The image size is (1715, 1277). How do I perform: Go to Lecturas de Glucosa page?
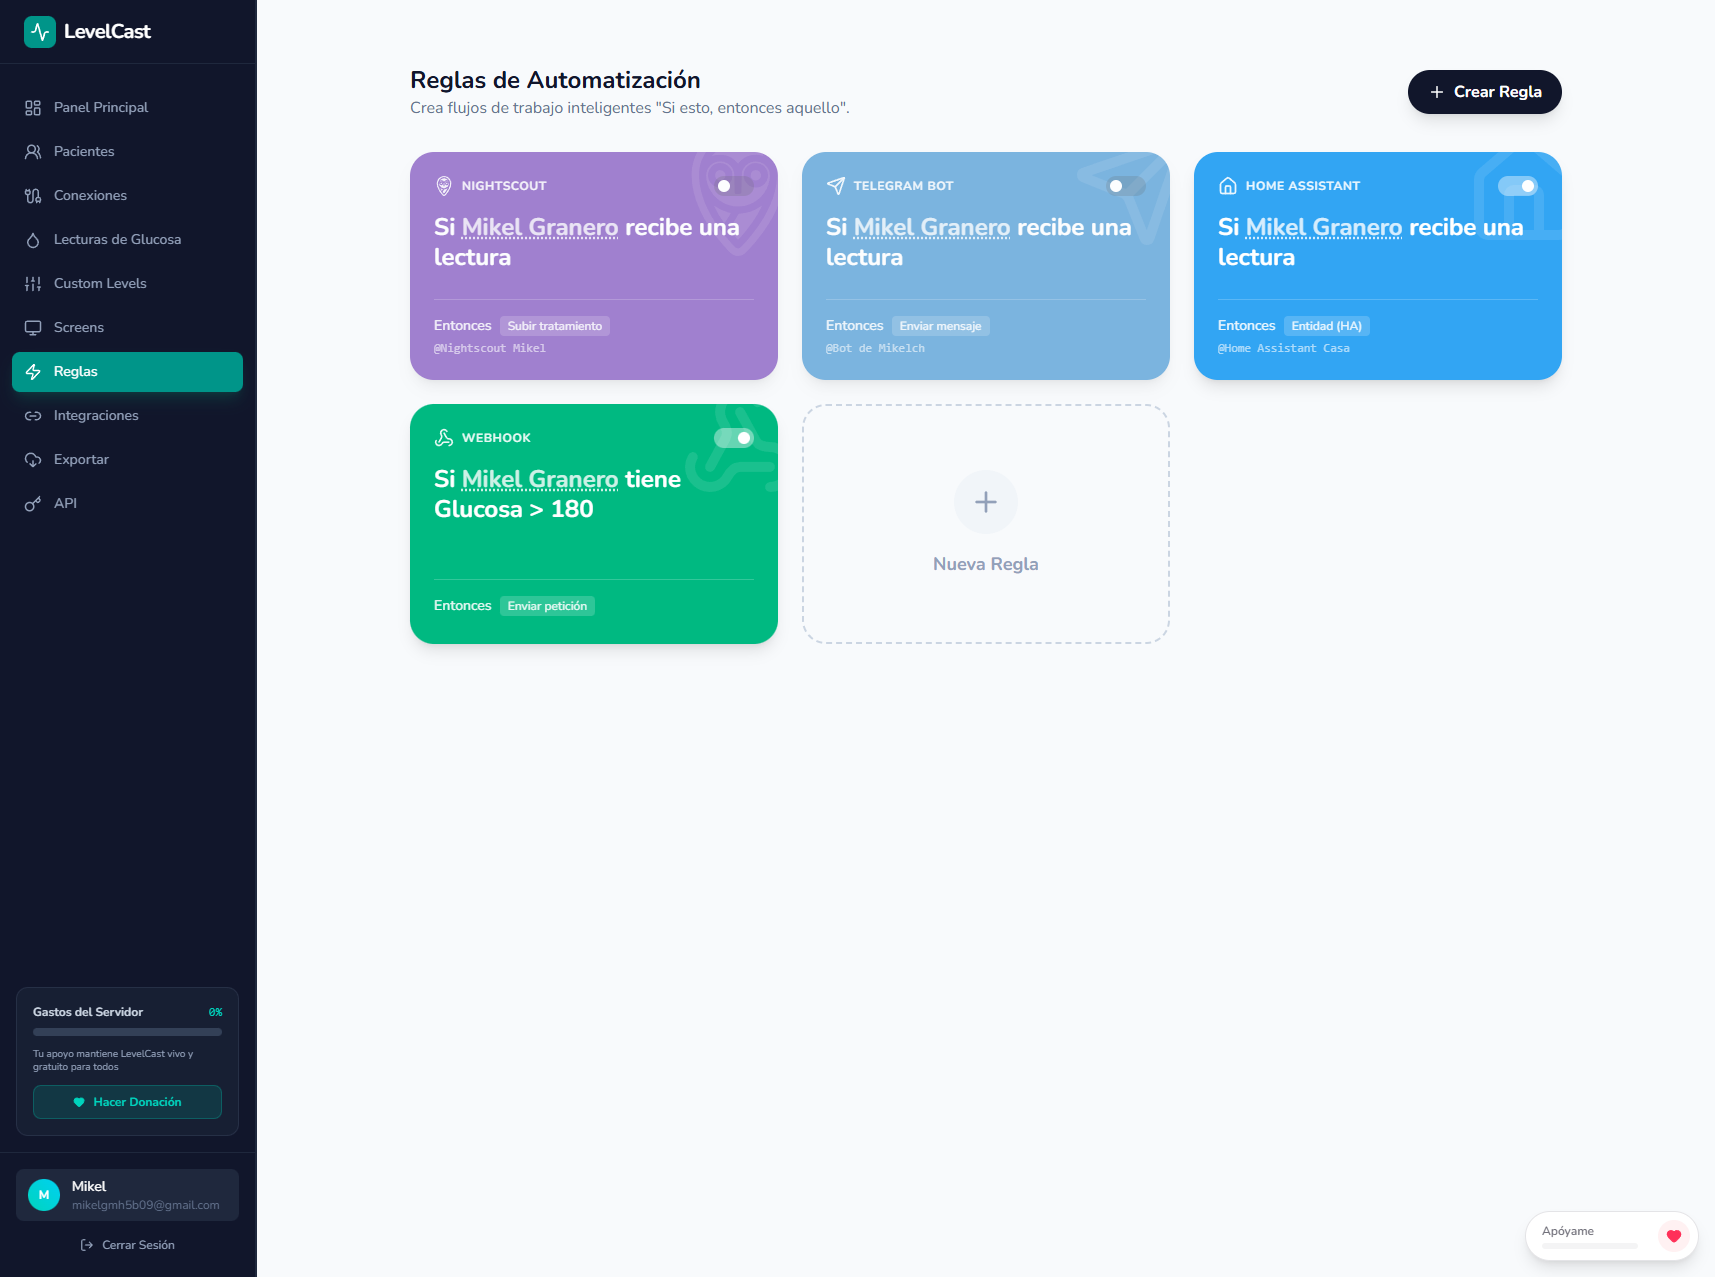(x=117, y=240)
